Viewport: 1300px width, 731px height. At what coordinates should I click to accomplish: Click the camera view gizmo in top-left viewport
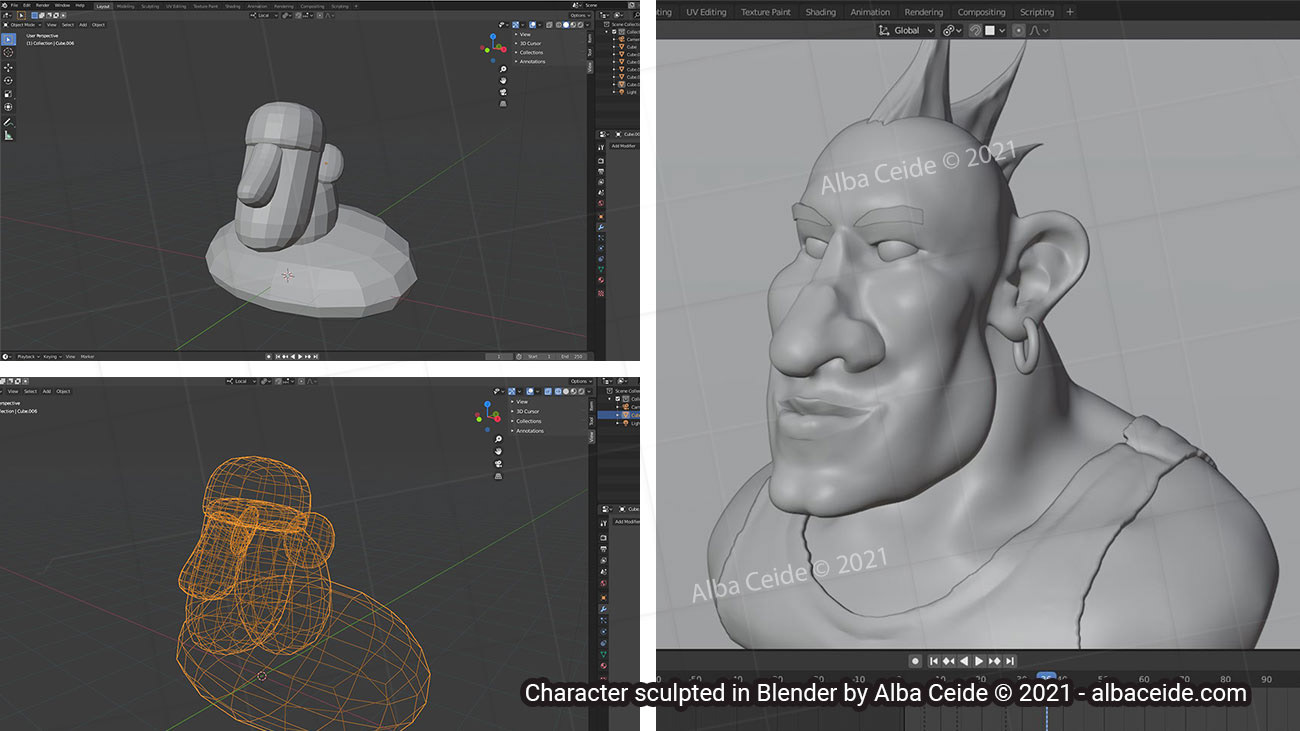coord(503,92)
